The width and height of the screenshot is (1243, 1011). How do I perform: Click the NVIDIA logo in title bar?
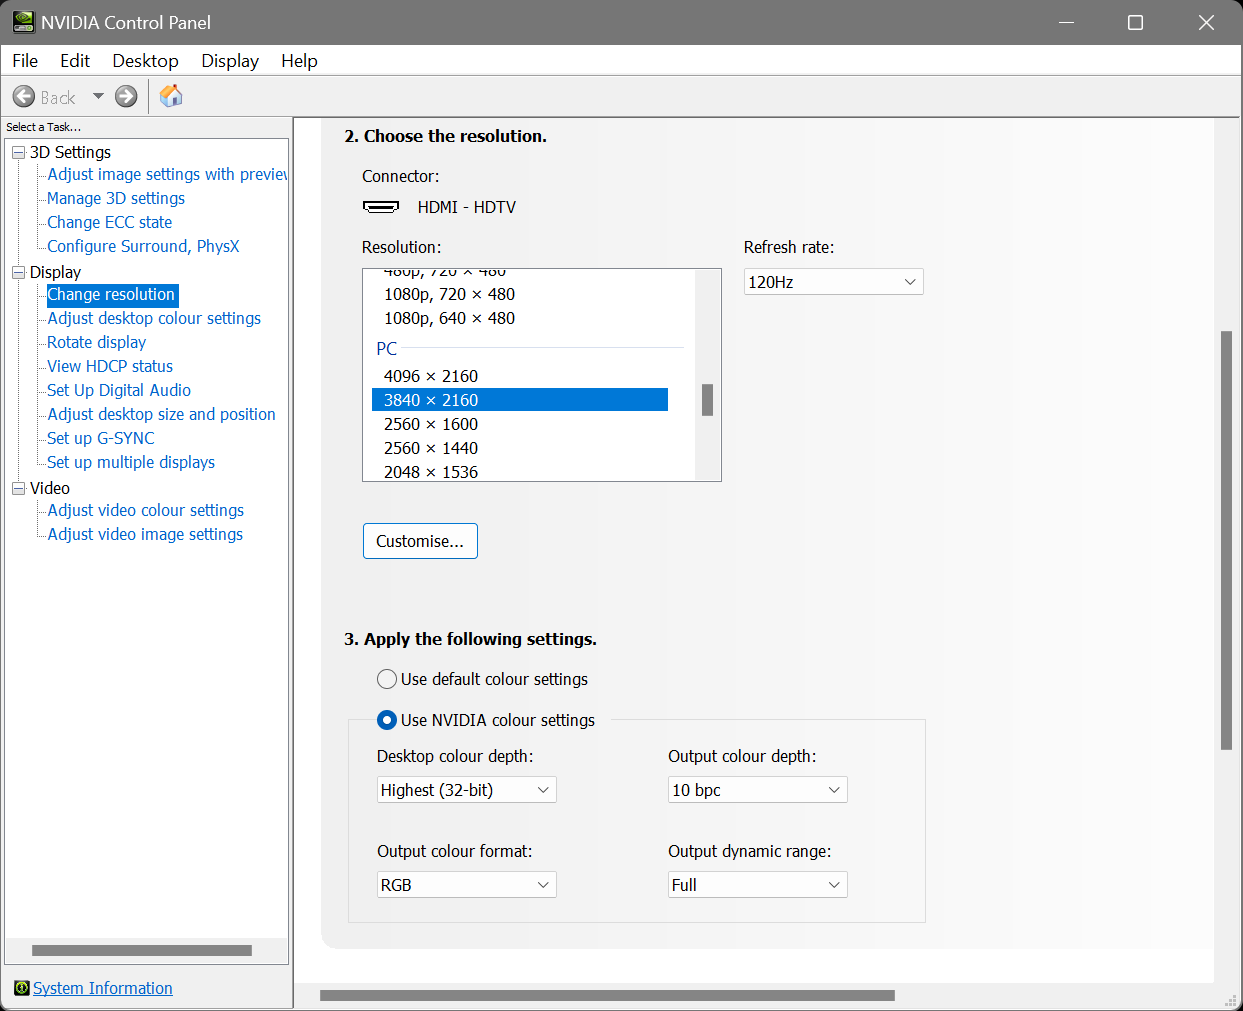22,22
